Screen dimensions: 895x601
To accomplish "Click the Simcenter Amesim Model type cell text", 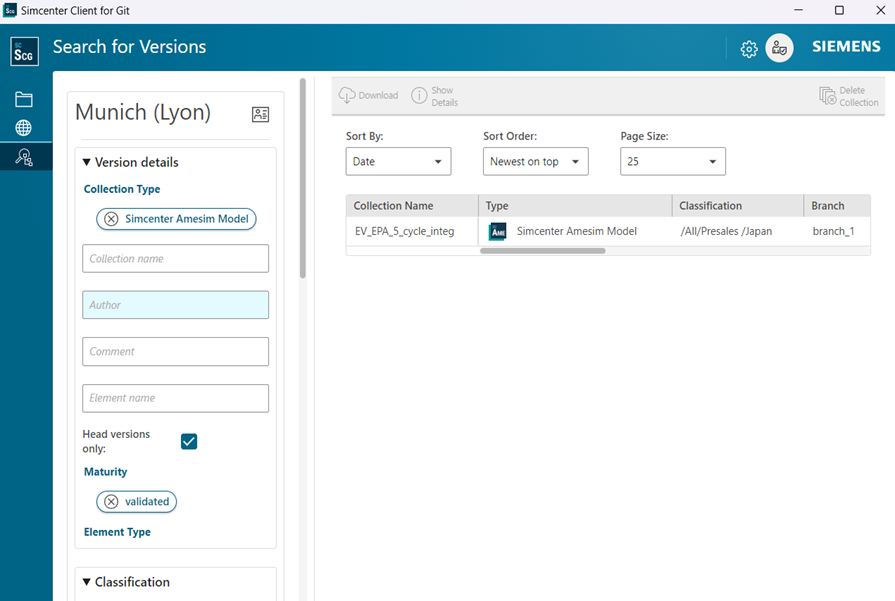I will 576,231.
